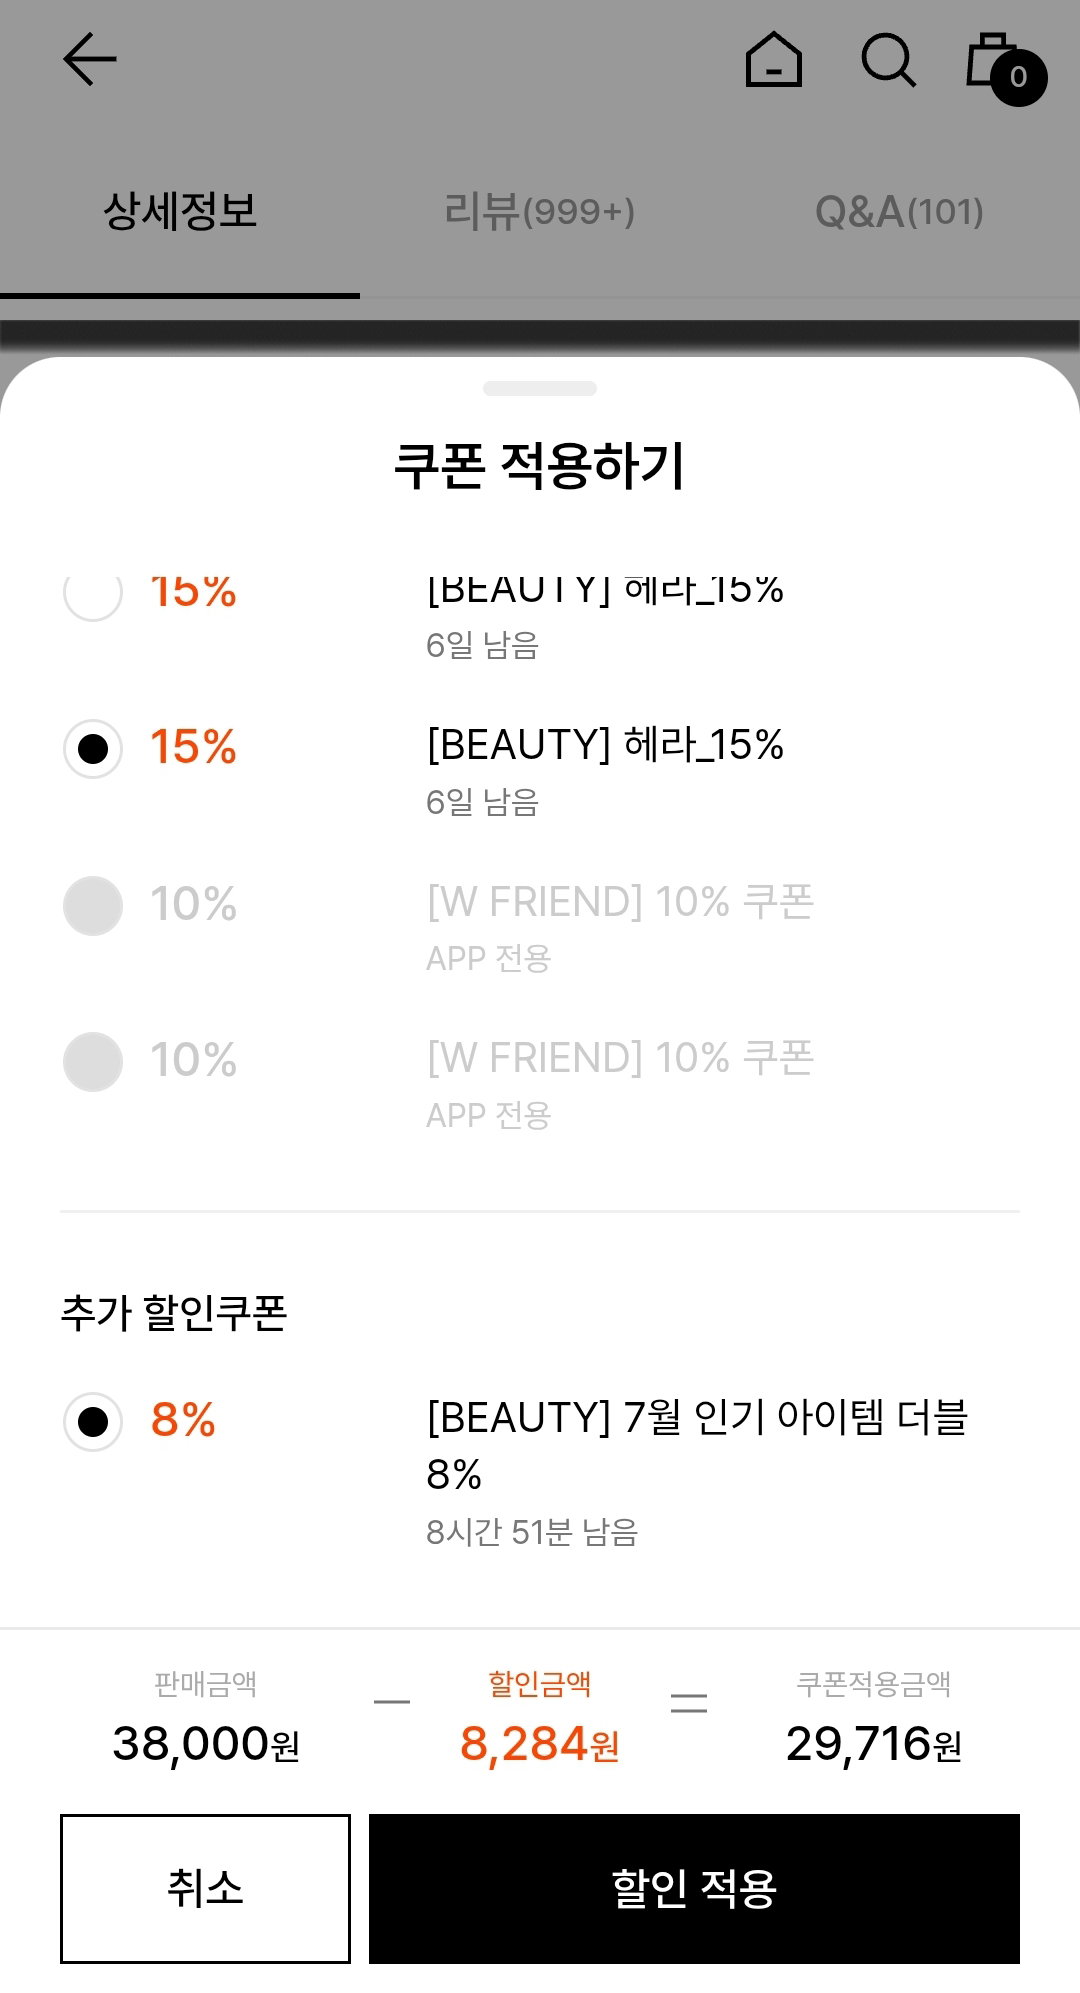
Task: Select the fully visible 헤라_15% coupon radio
Action: pyautogui.click(x=93, y=748)
